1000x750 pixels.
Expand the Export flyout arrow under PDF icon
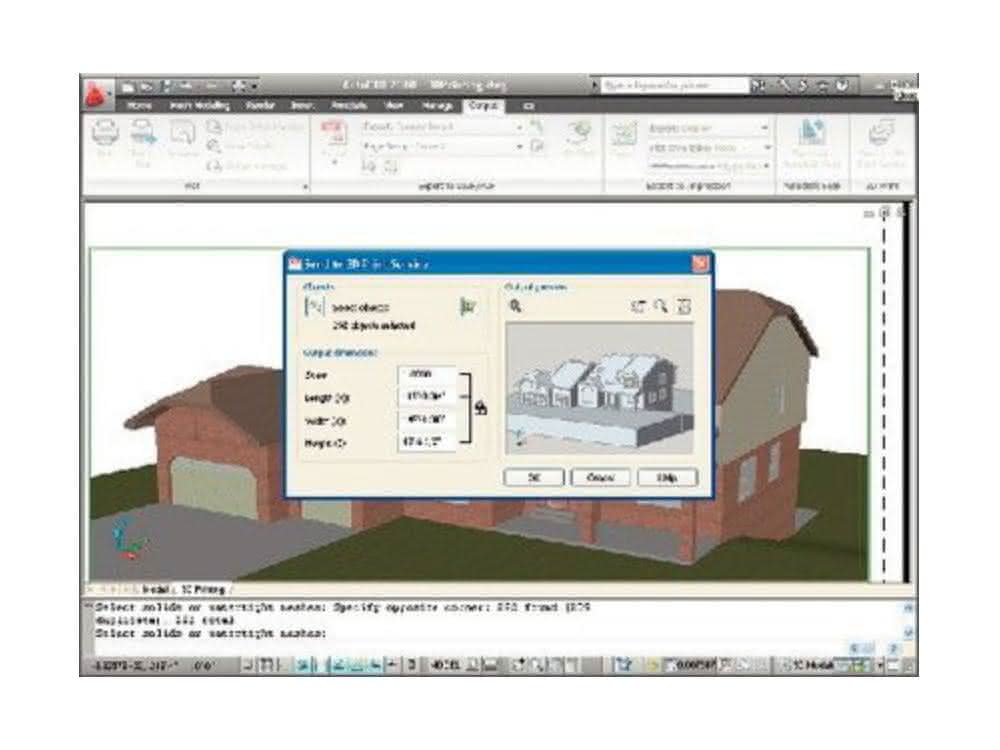(x=334, y=163)
